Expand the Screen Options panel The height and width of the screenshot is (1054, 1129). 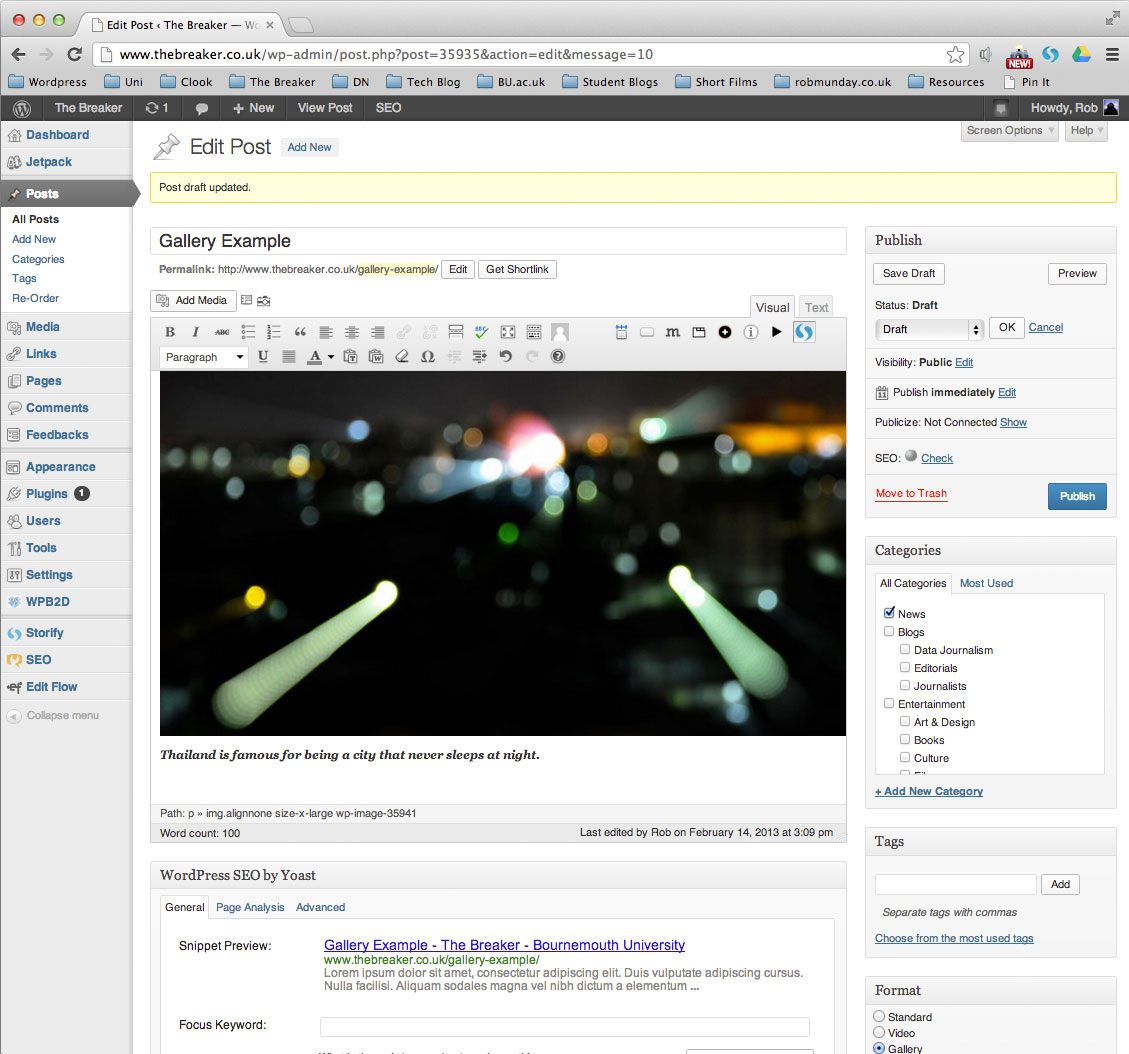point(1009,130)
